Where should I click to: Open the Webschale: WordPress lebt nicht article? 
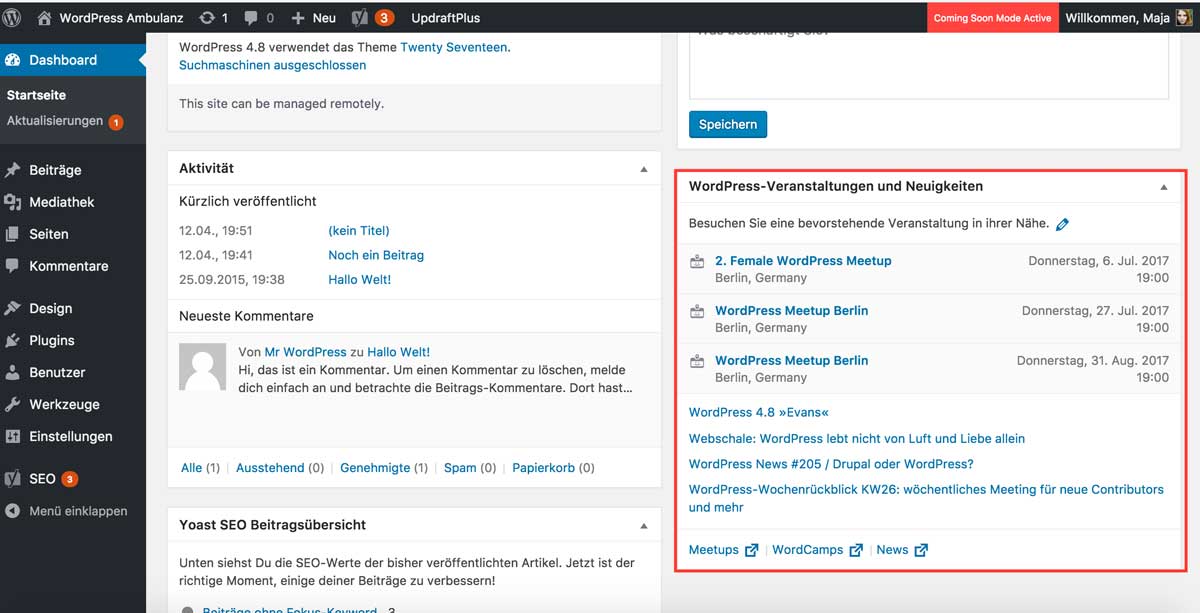click(857, 438)
